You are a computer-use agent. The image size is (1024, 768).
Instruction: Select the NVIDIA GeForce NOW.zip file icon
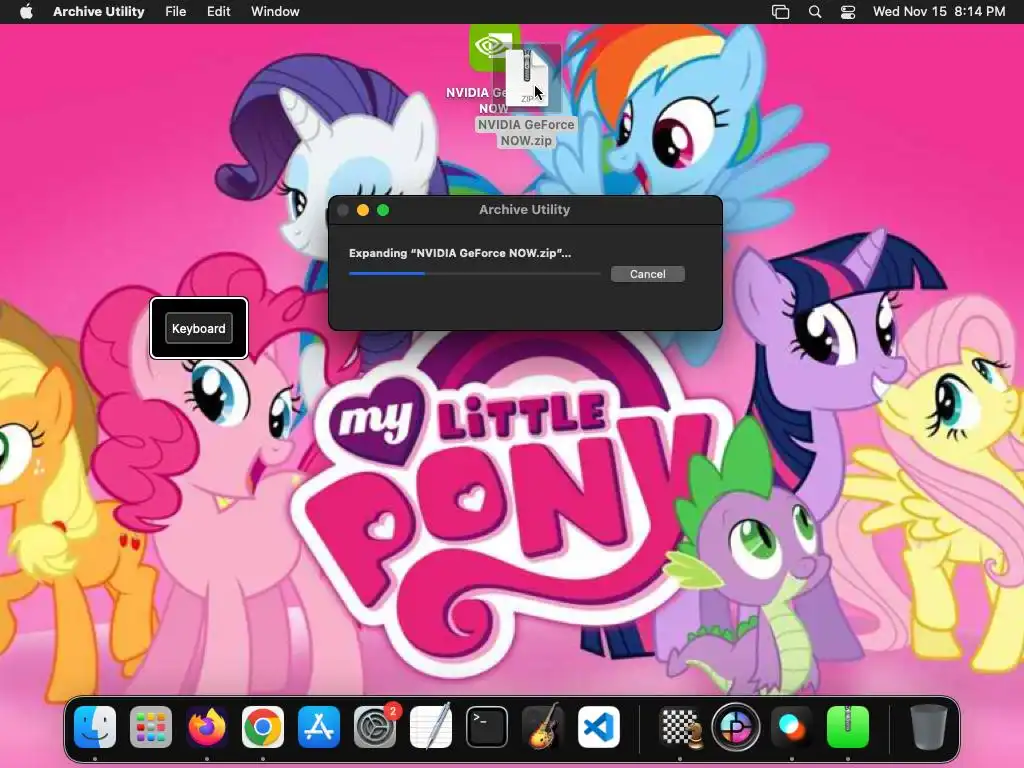pos(527,76)
